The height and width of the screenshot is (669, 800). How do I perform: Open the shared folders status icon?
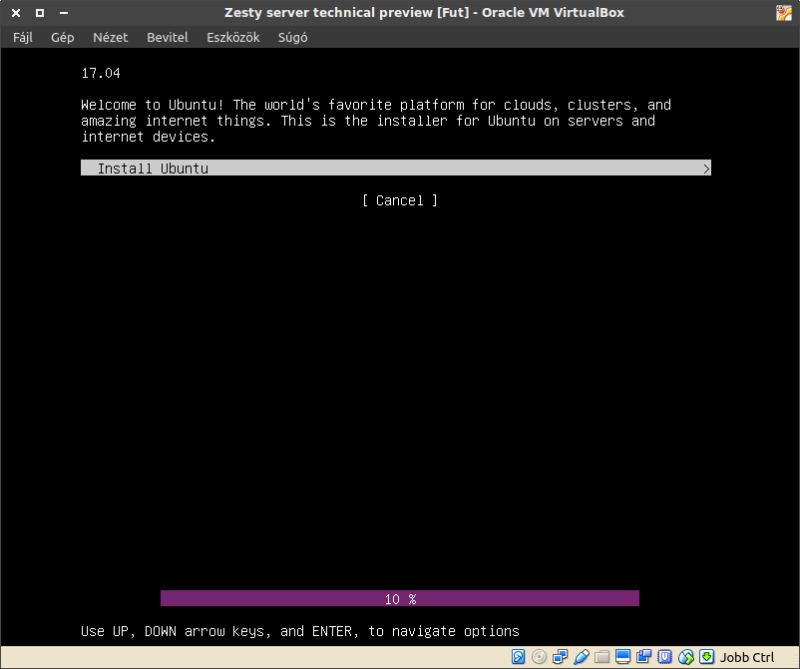point(602,657)
